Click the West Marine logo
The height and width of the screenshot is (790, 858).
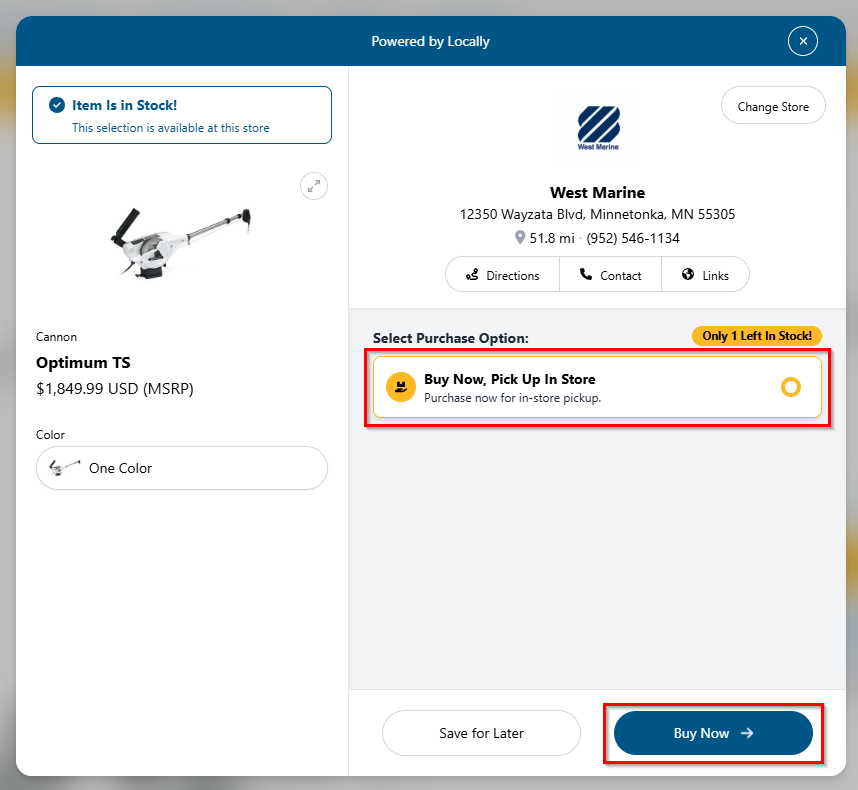[x=598, y=128]
